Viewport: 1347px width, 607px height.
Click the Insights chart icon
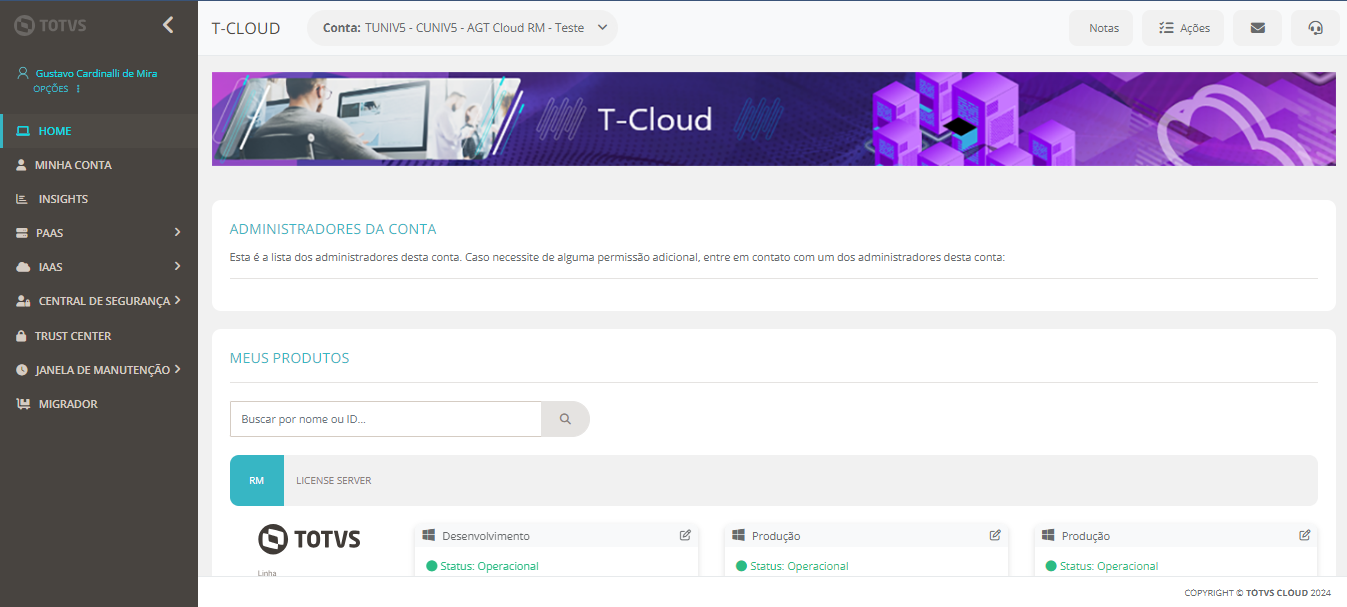click(x=22, y=198)
